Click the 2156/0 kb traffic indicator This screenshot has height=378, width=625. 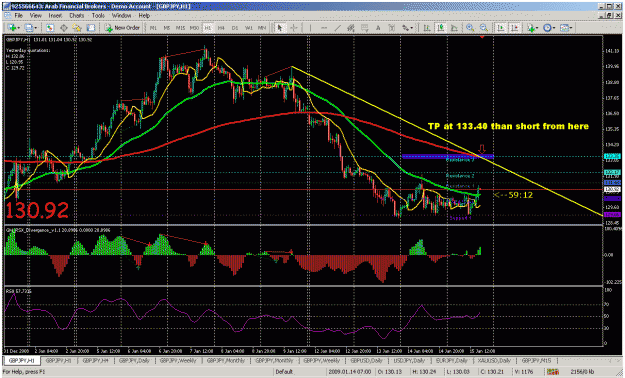582,372
